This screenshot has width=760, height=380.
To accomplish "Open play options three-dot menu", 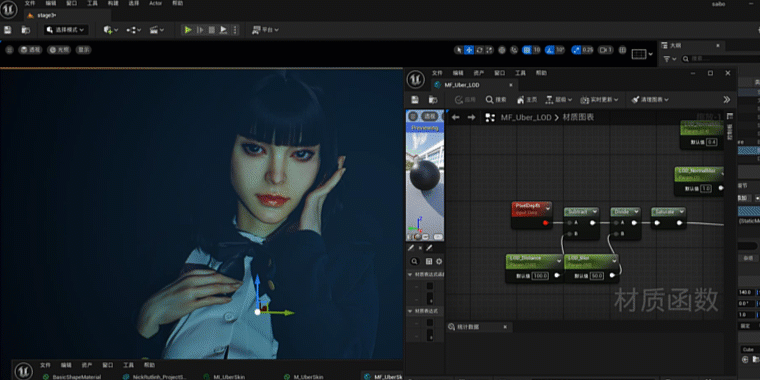I will (x=235, y=30).
